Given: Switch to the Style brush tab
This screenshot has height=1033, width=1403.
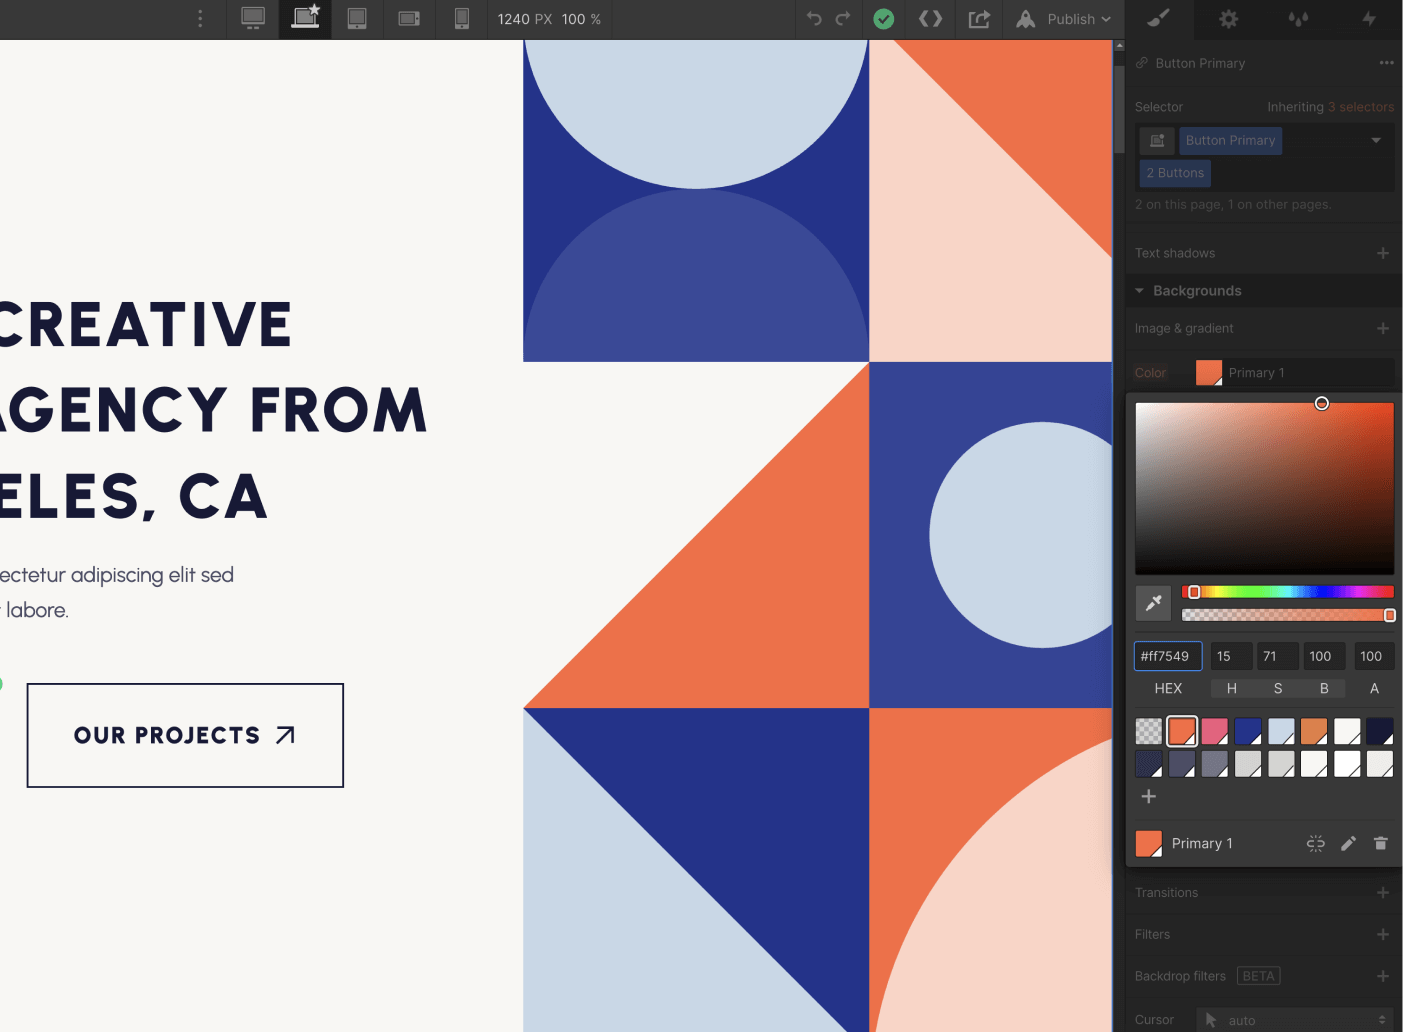Looking at the screenshot, I should click(1158, 19).
